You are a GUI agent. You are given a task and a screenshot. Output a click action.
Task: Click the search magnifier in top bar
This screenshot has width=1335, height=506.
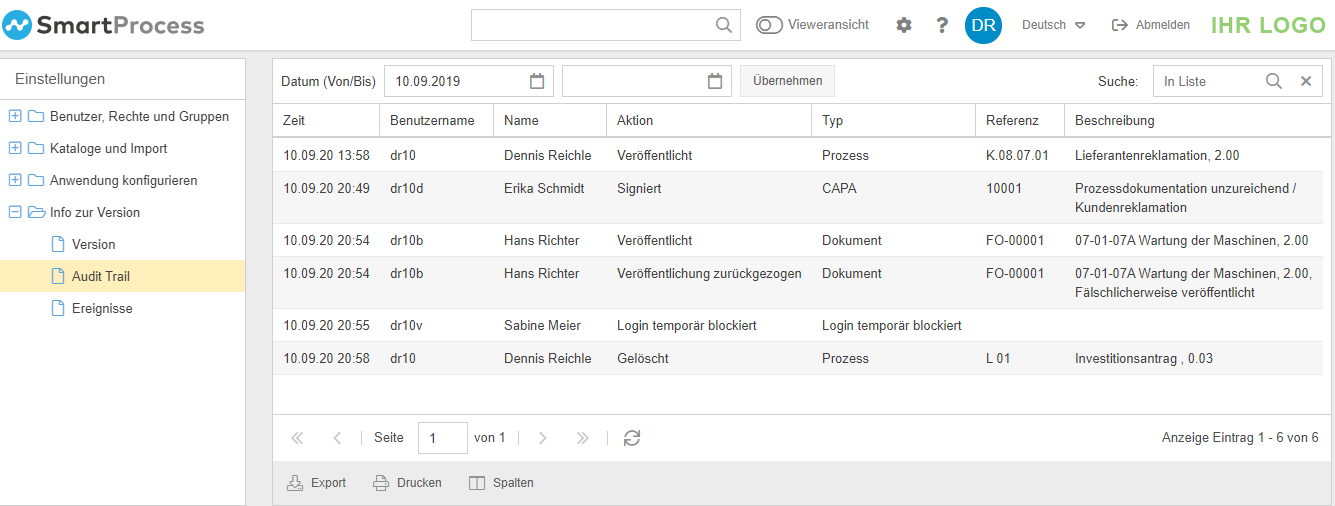click(724, 25)
